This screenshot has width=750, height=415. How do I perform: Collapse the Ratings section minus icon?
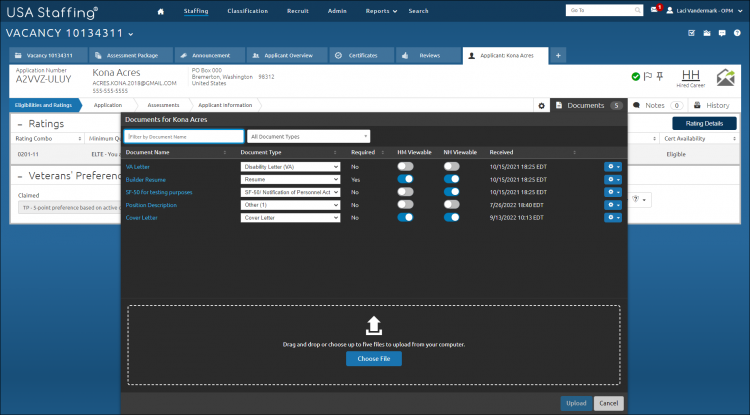(20, 124)
